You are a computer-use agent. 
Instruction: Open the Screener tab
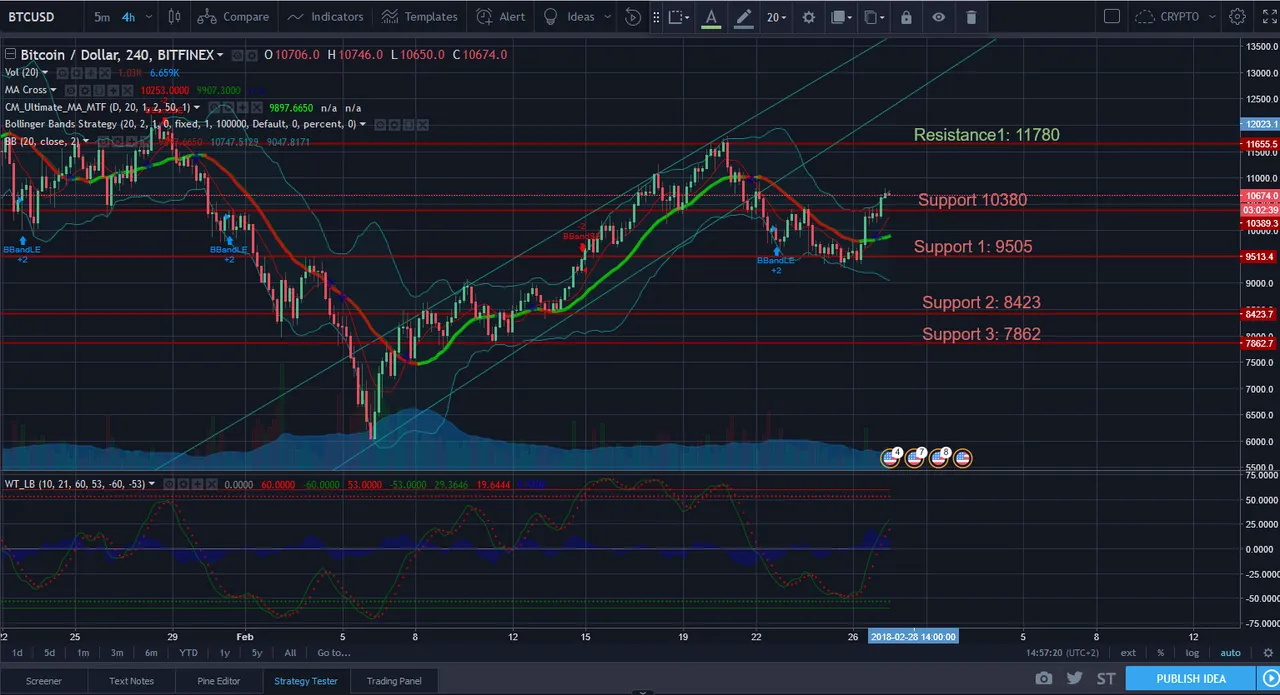coord(44,681)
